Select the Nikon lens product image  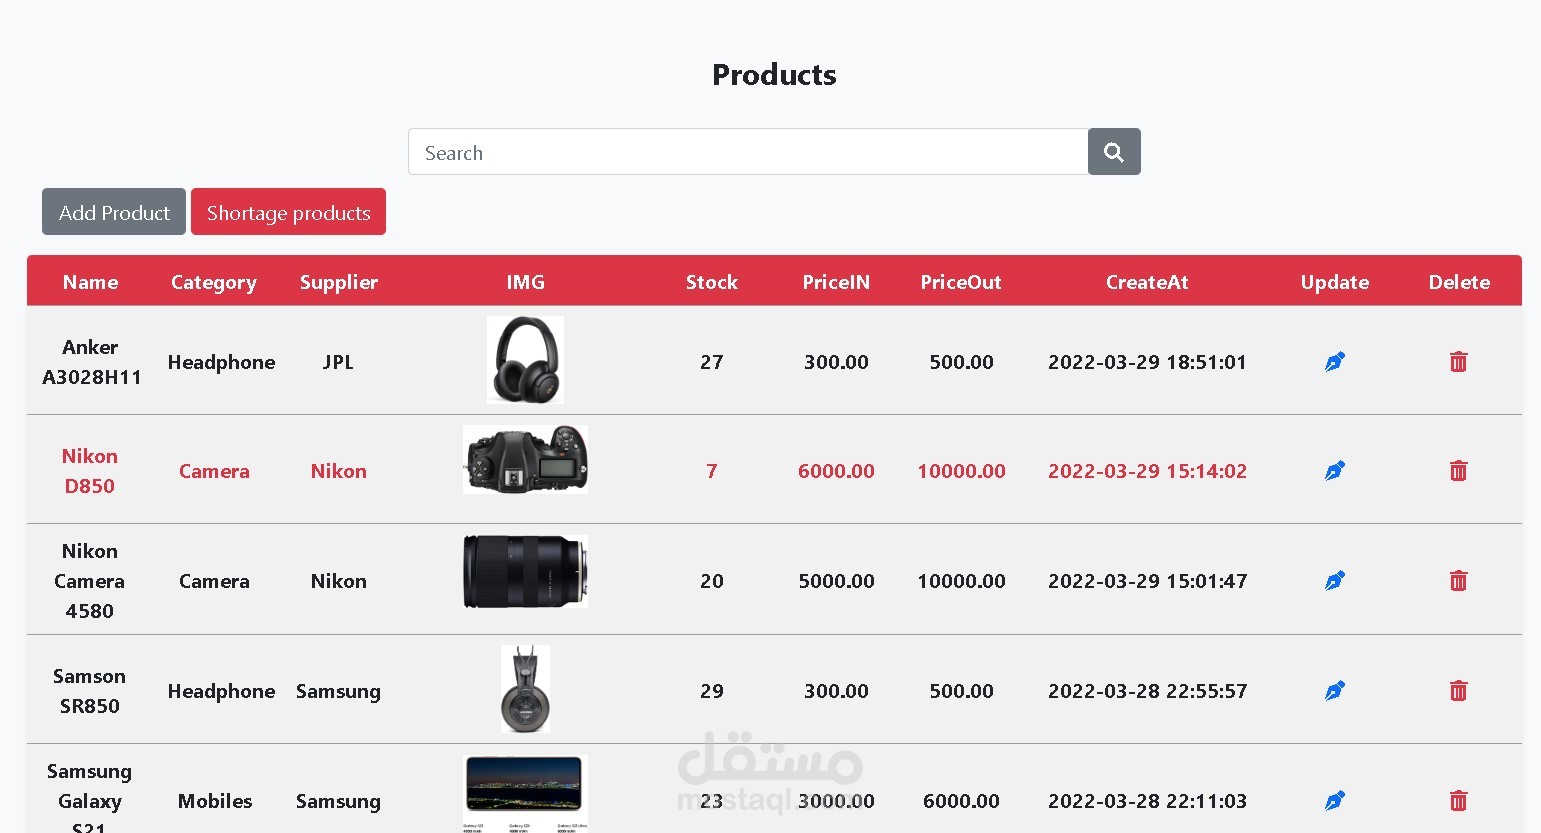click(525, 571)
